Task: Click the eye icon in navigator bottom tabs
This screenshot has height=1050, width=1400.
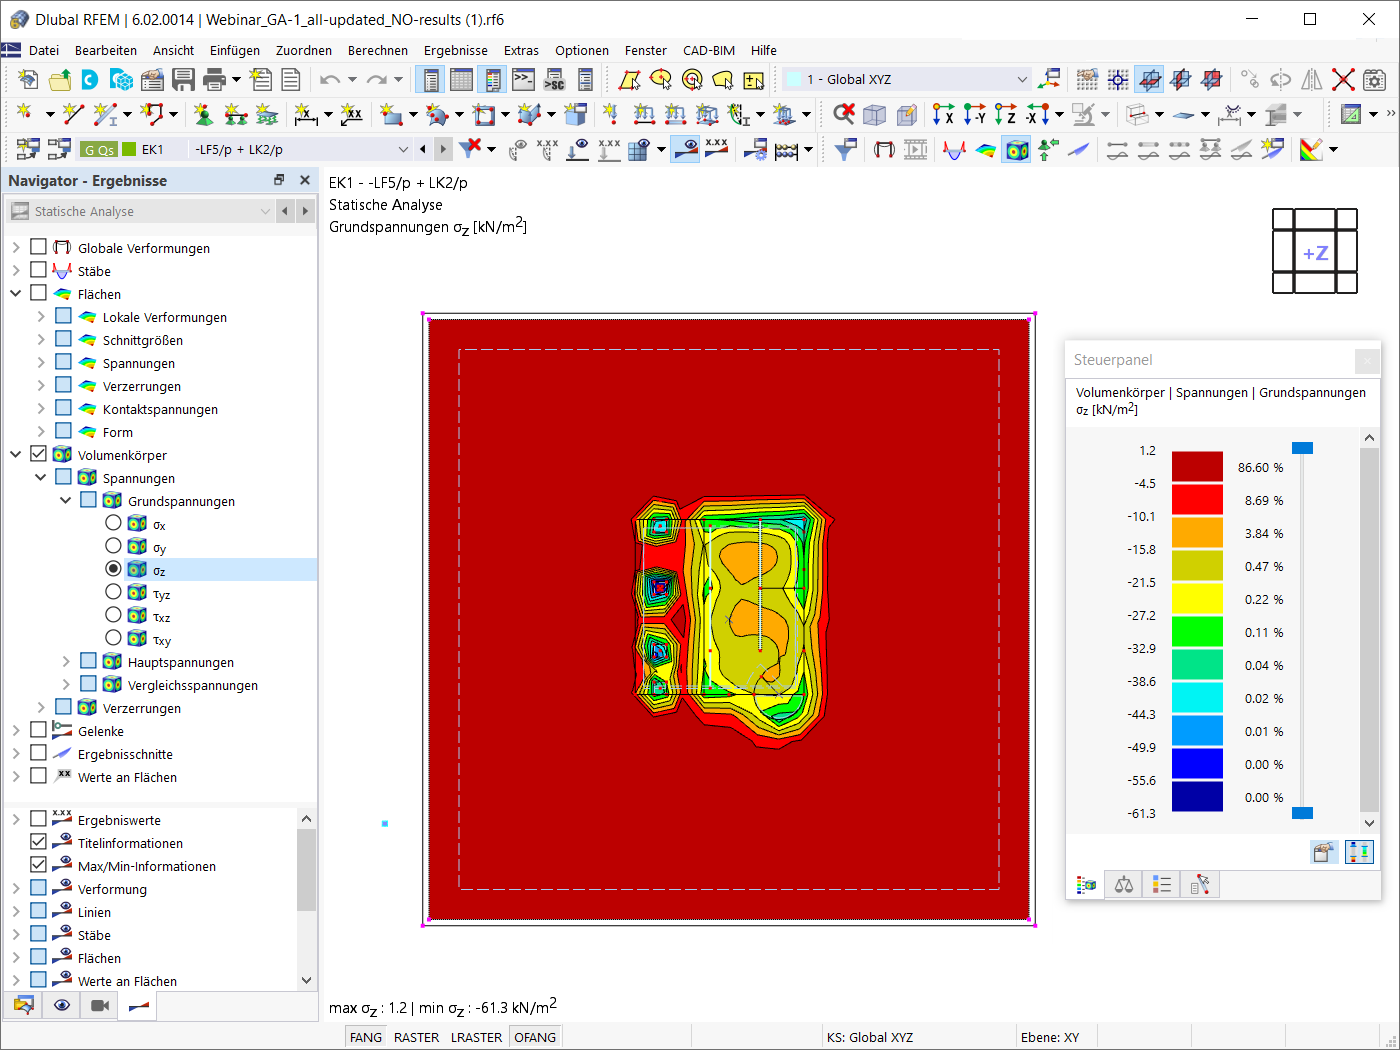Action: pos(62,1005)
